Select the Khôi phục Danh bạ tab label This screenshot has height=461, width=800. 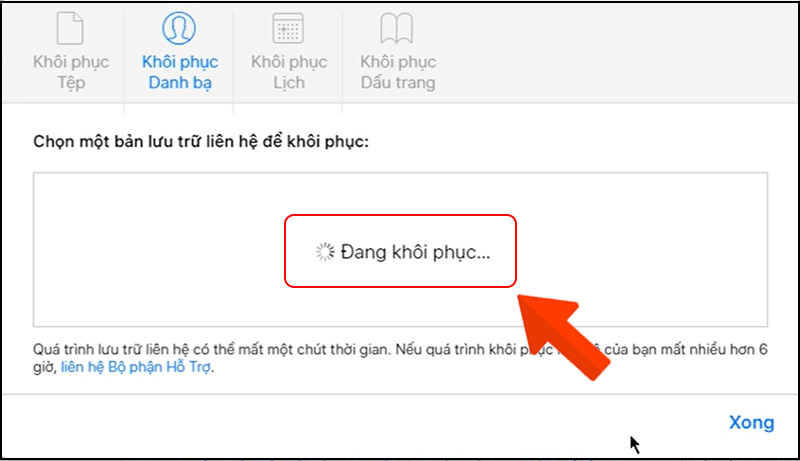tap(180, 72)
